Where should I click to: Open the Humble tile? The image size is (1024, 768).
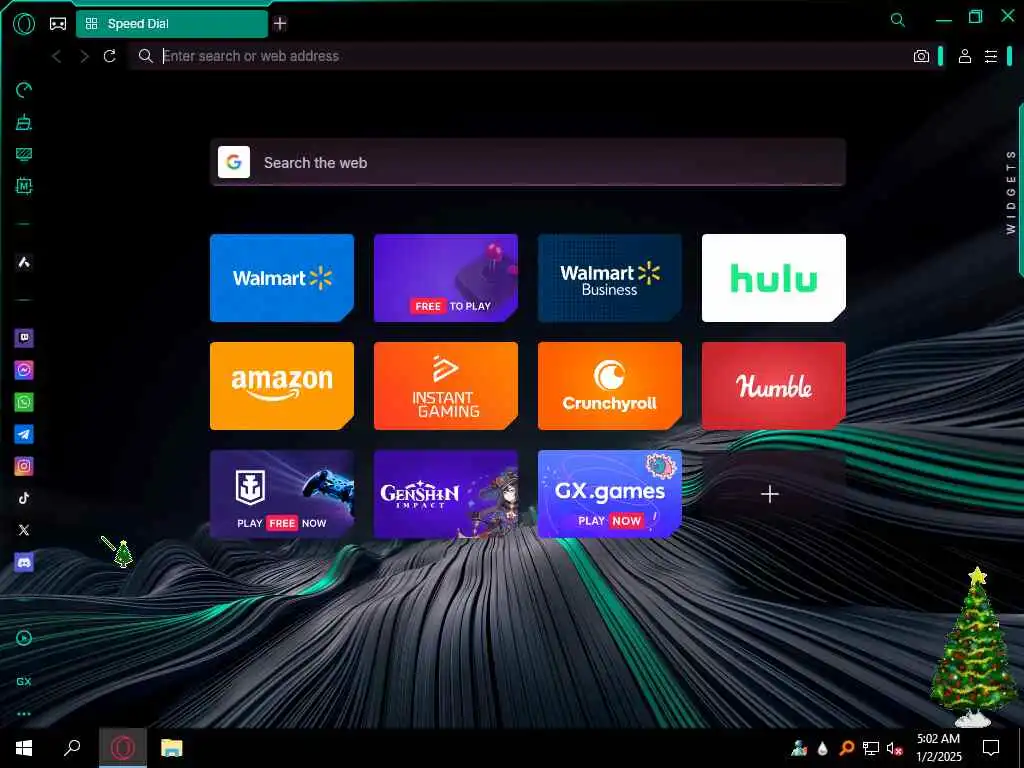[x=774, y=386]
